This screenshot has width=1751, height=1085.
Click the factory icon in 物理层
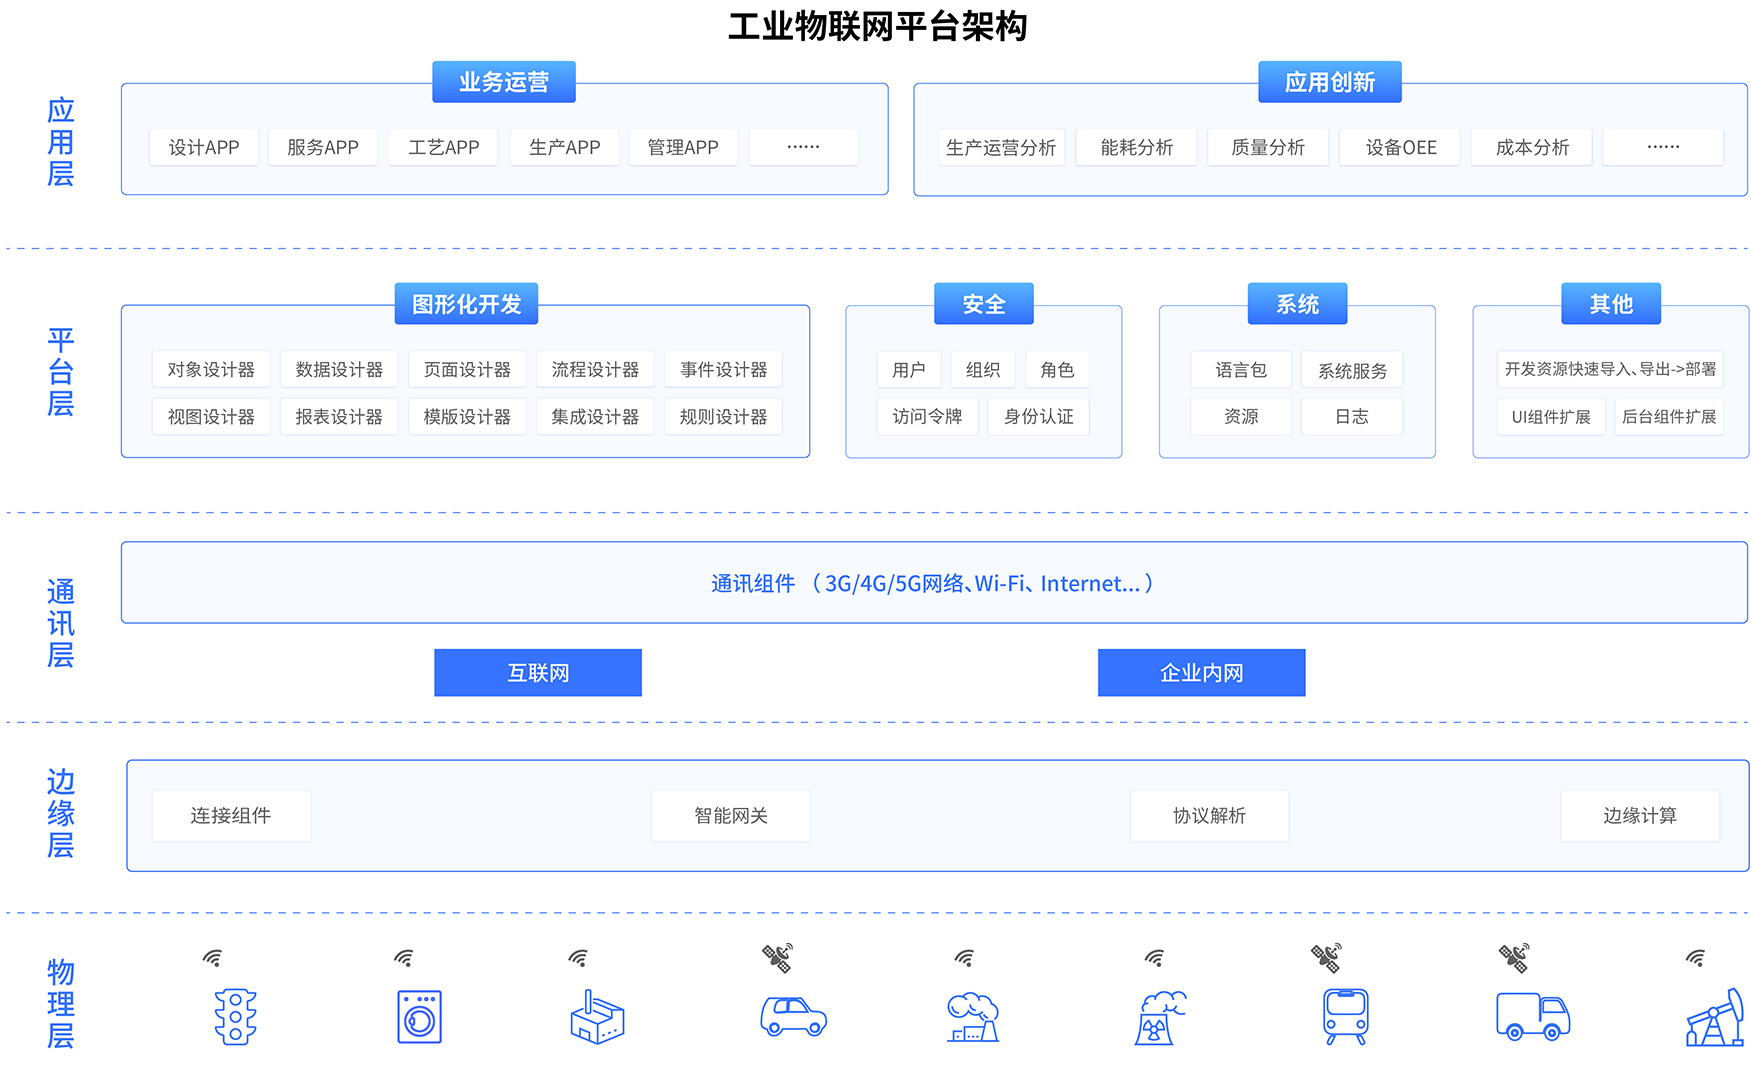[595, 1017]
